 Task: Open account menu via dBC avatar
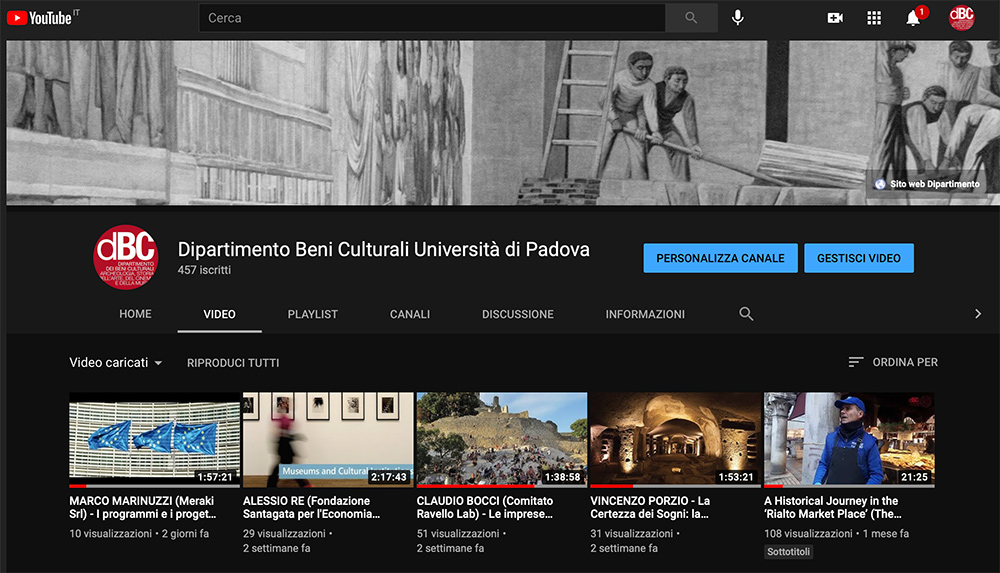point(961,18)
